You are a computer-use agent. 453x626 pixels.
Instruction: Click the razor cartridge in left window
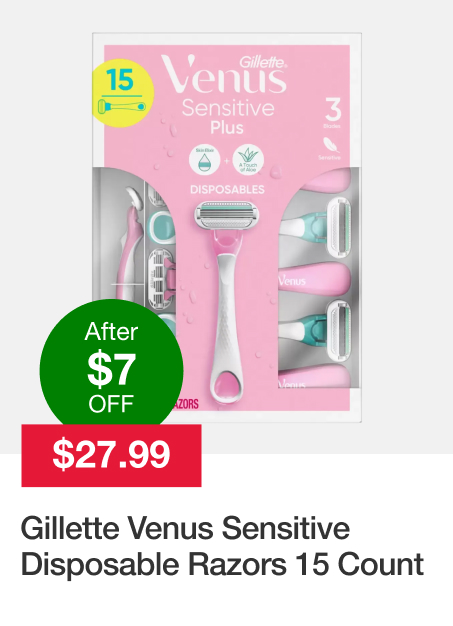point(162,279)
